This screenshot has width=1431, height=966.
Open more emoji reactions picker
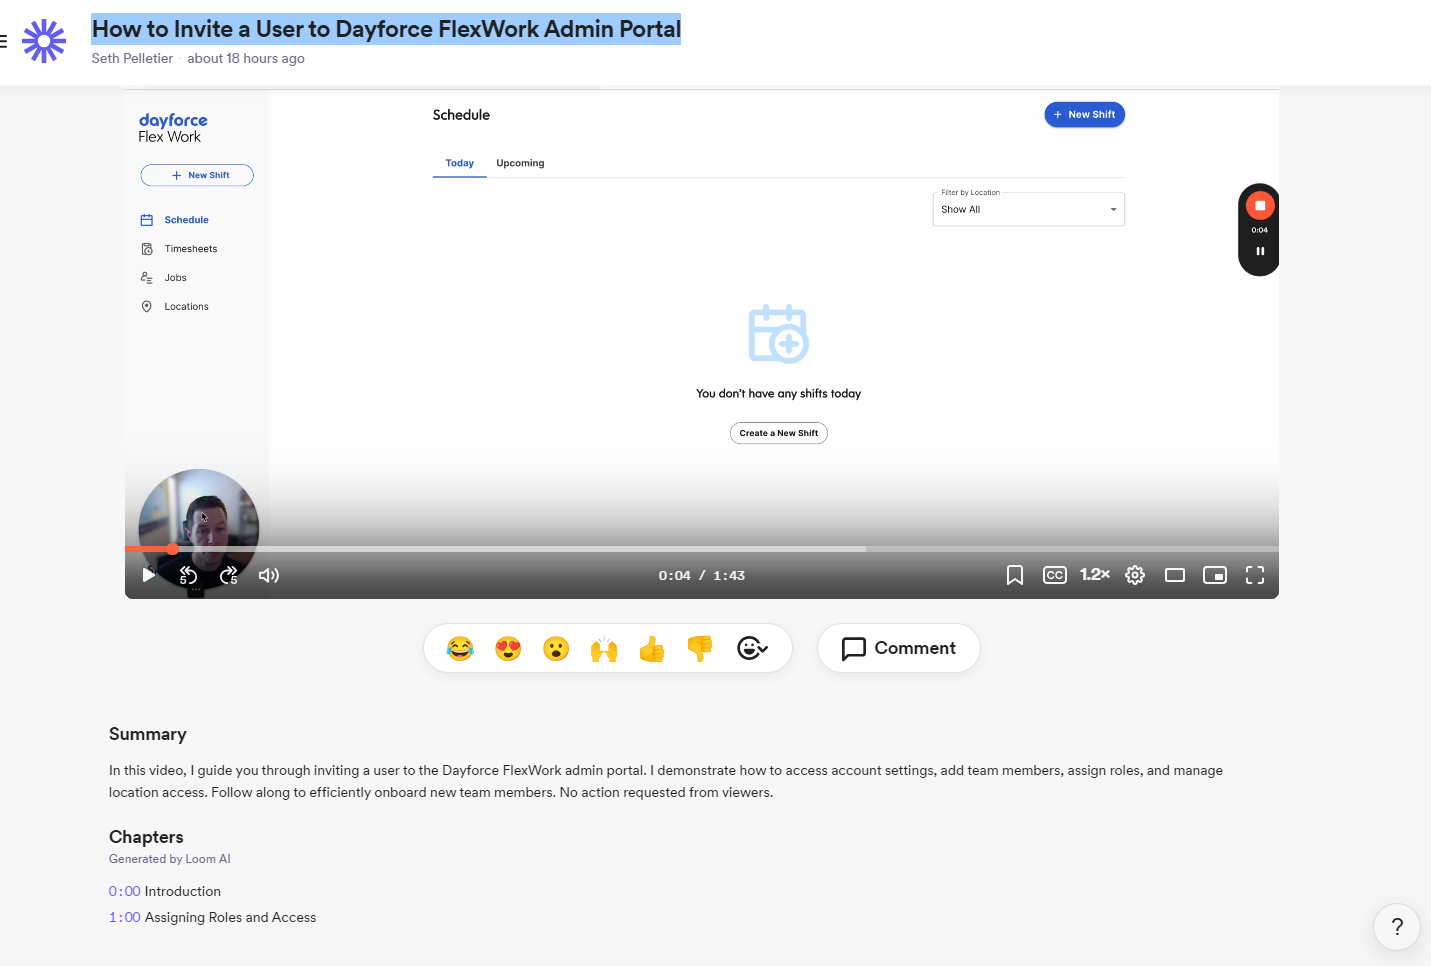click(x=752, y=649)
